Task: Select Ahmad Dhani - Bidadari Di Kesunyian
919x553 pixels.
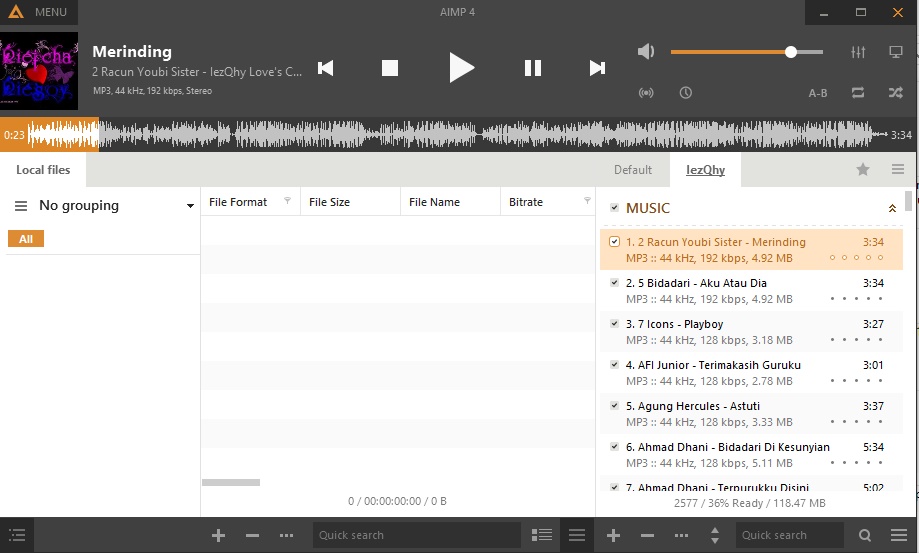Action: click(x=751, y=455)
